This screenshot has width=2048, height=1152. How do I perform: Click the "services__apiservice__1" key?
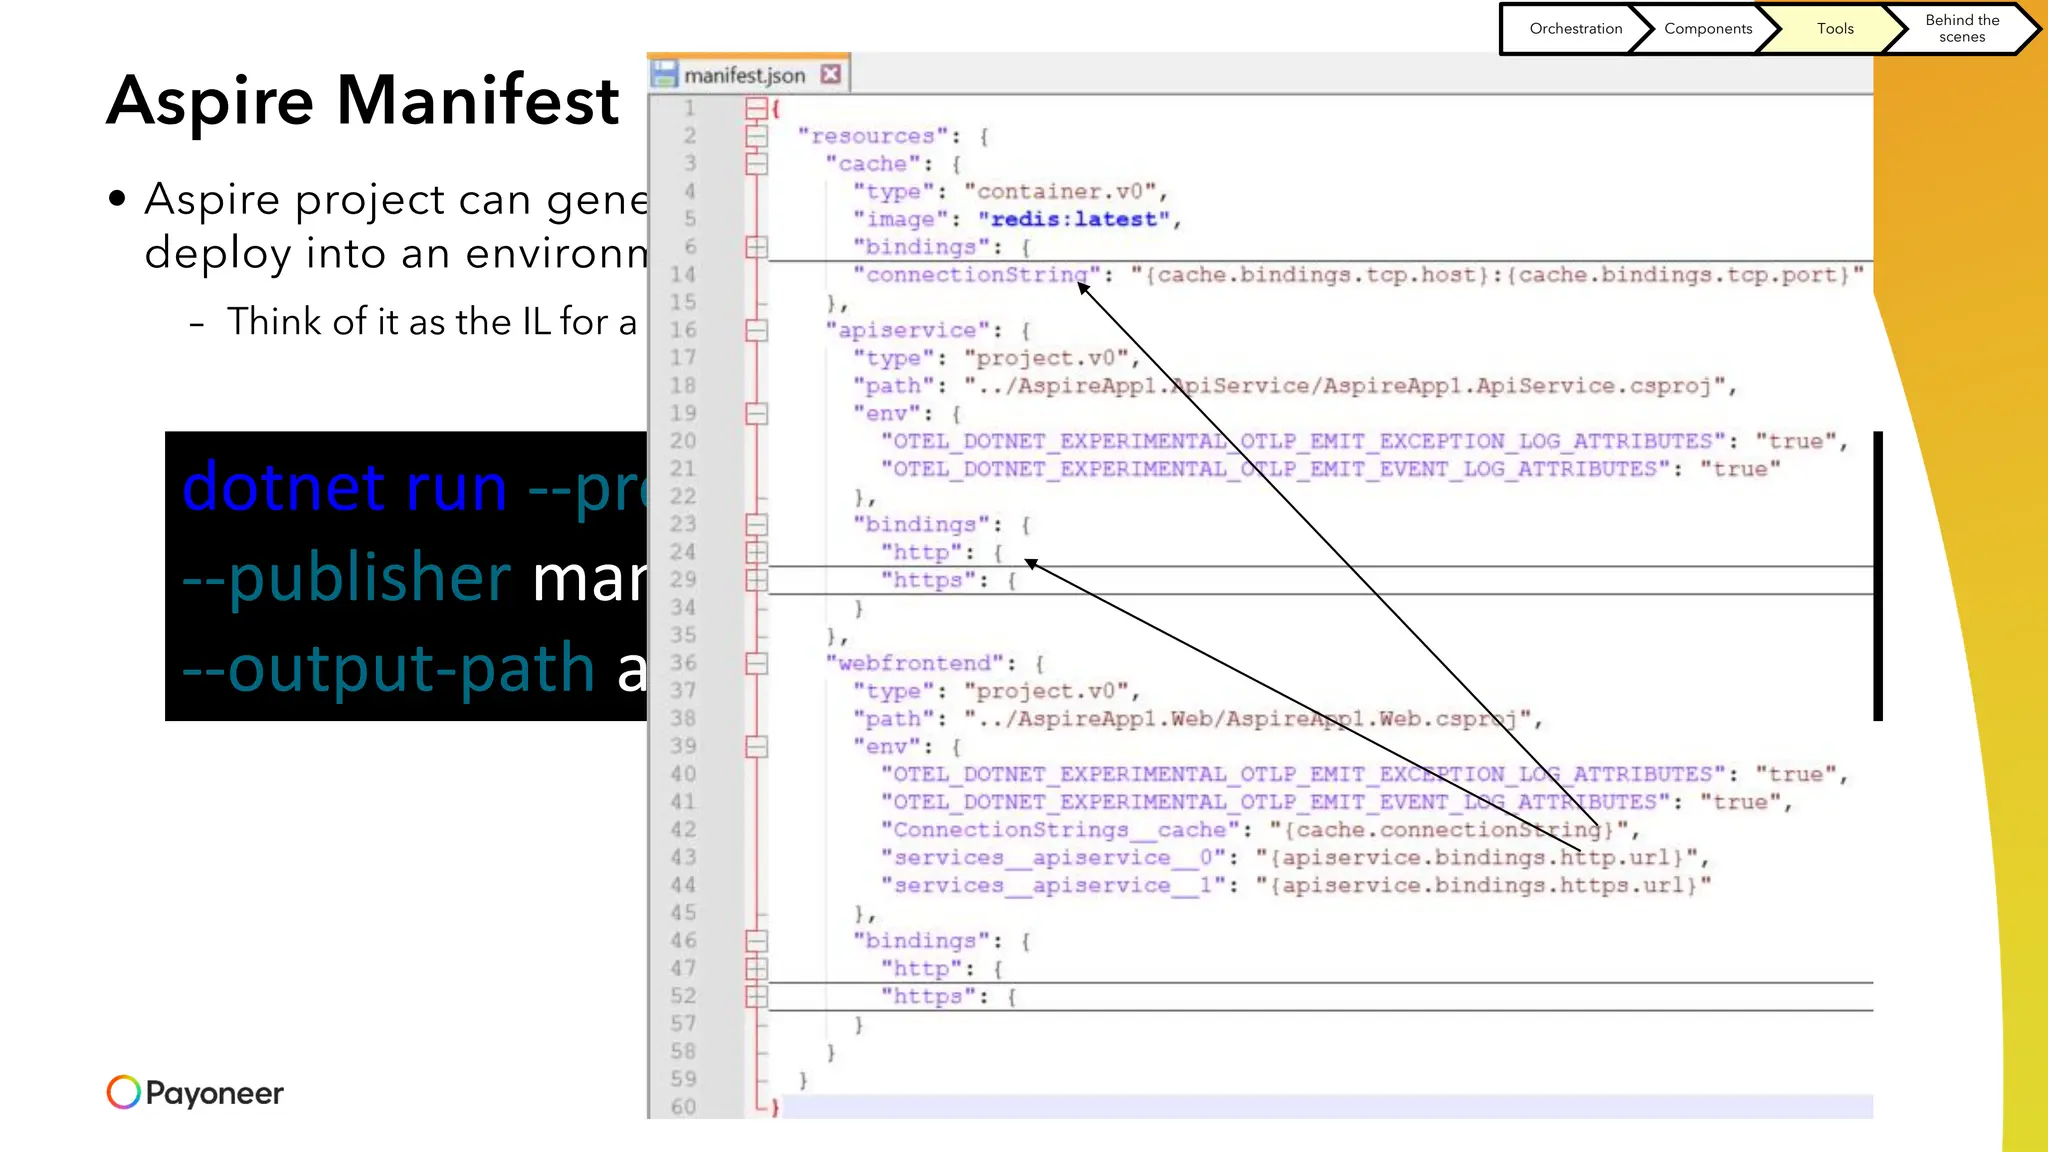(x=1052, y=886)
